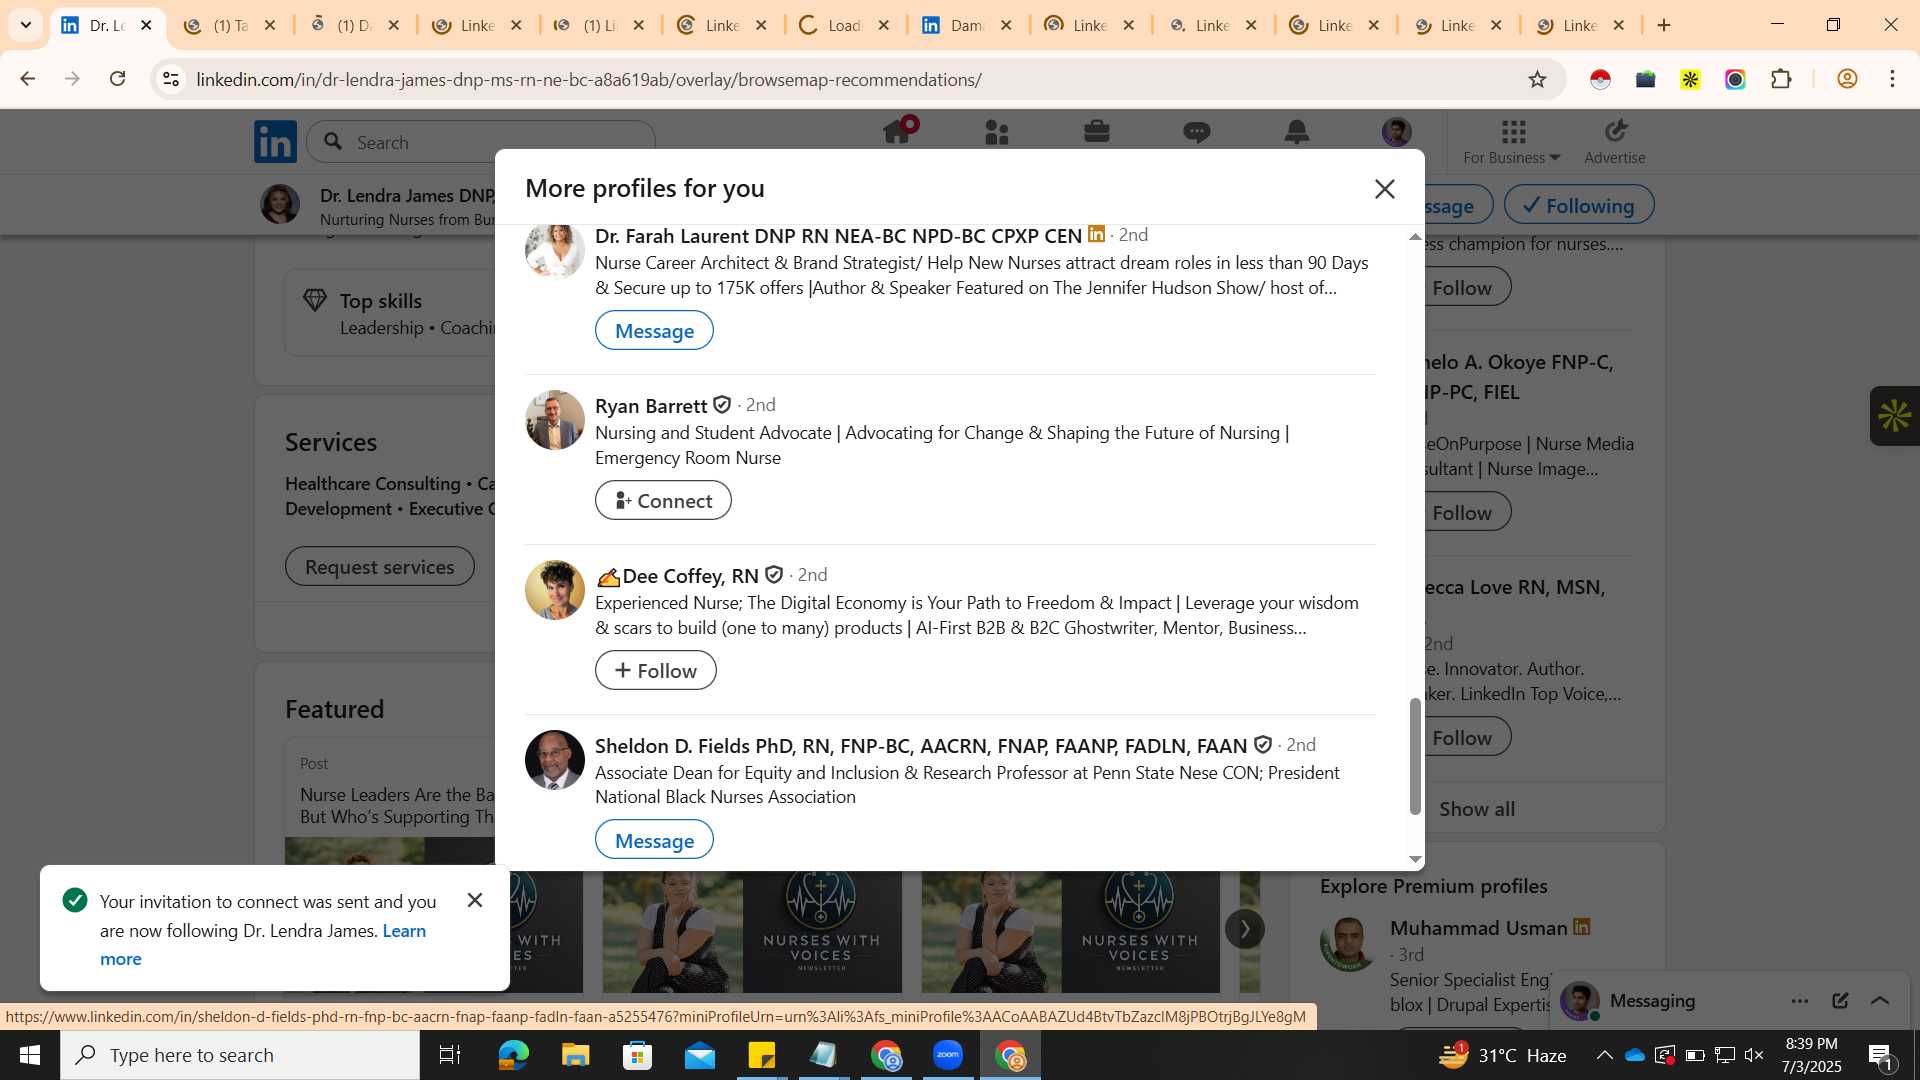Viewport: 1920px width, 1080px height.
Task: Click Ryan Barrett's profile photo
Action: click(x=555, y=420)
